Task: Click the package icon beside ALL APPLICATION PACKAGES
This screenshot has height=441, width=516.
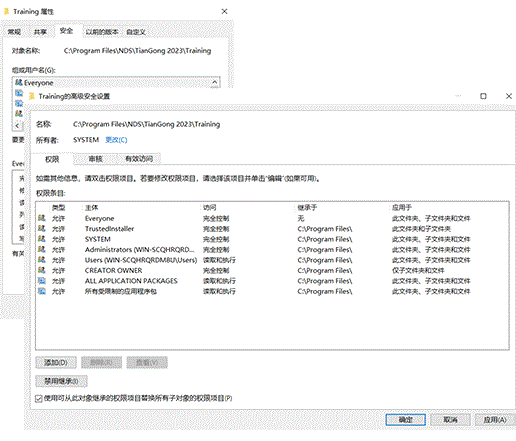Action: 42,281
